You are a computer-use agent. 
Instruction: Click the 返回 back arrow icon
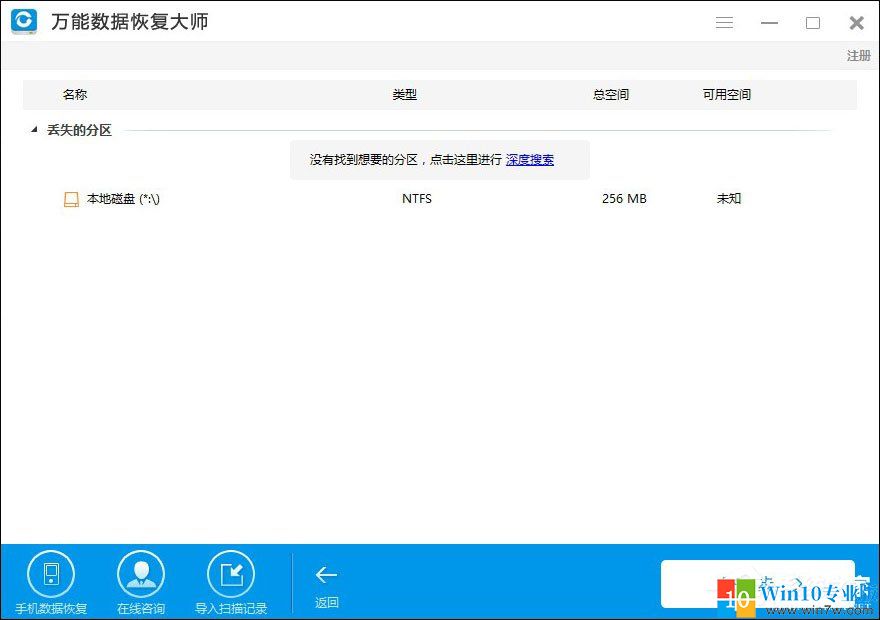[x=326, y=575]
